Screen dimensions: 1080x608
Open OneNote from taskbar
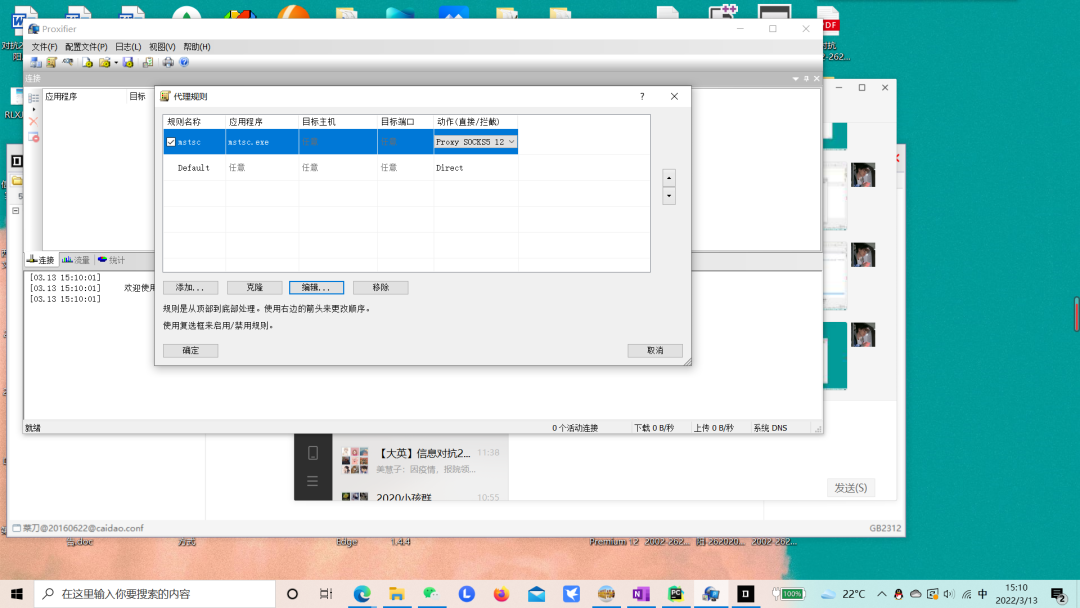[x=641, y=594]
